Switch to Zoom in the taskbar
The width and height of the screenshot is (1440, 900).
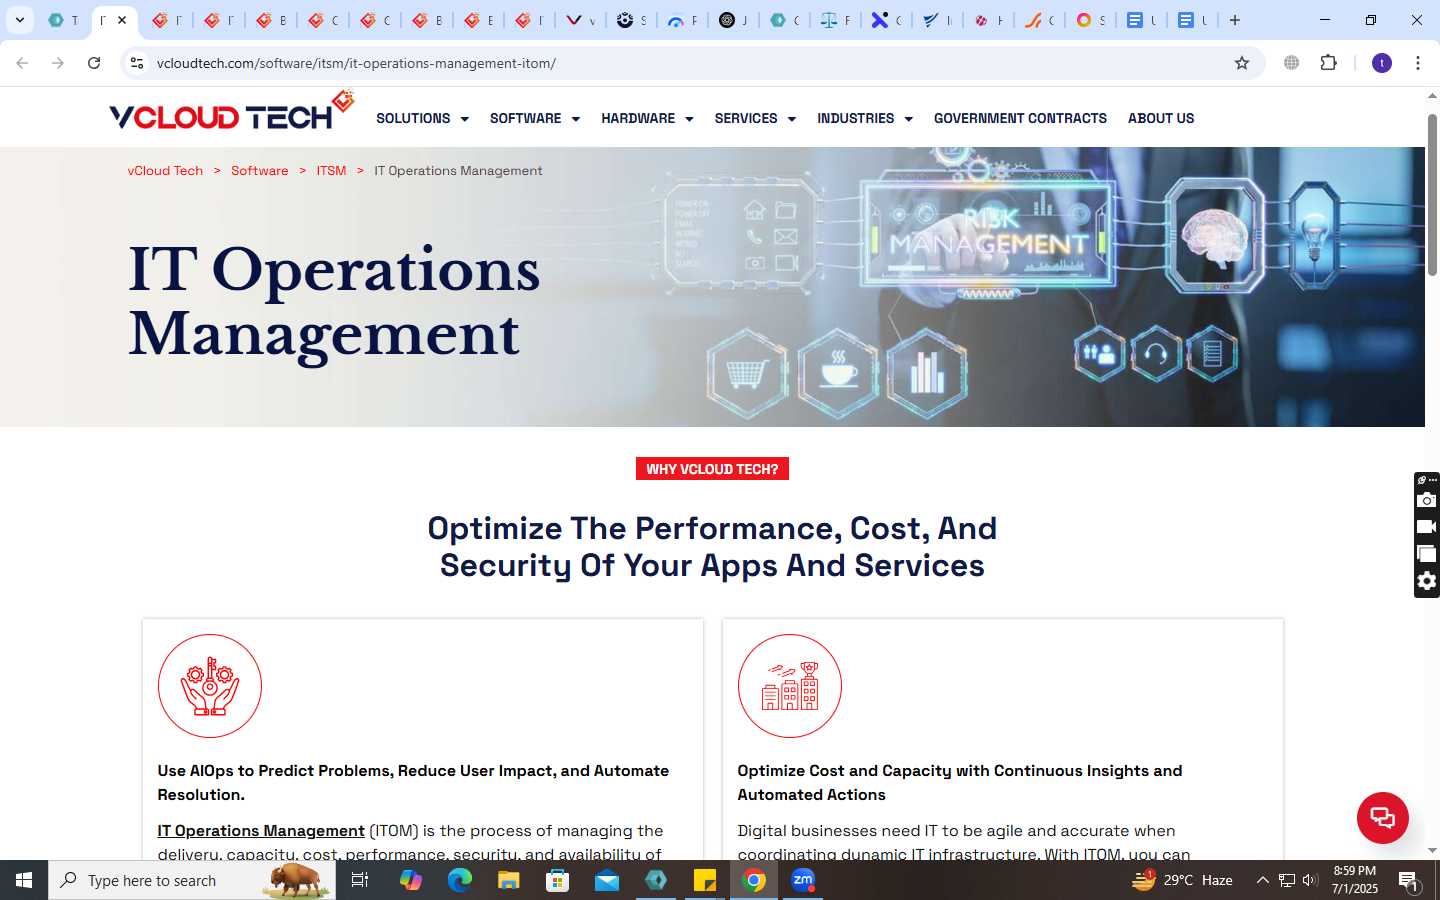pos(803,880)
